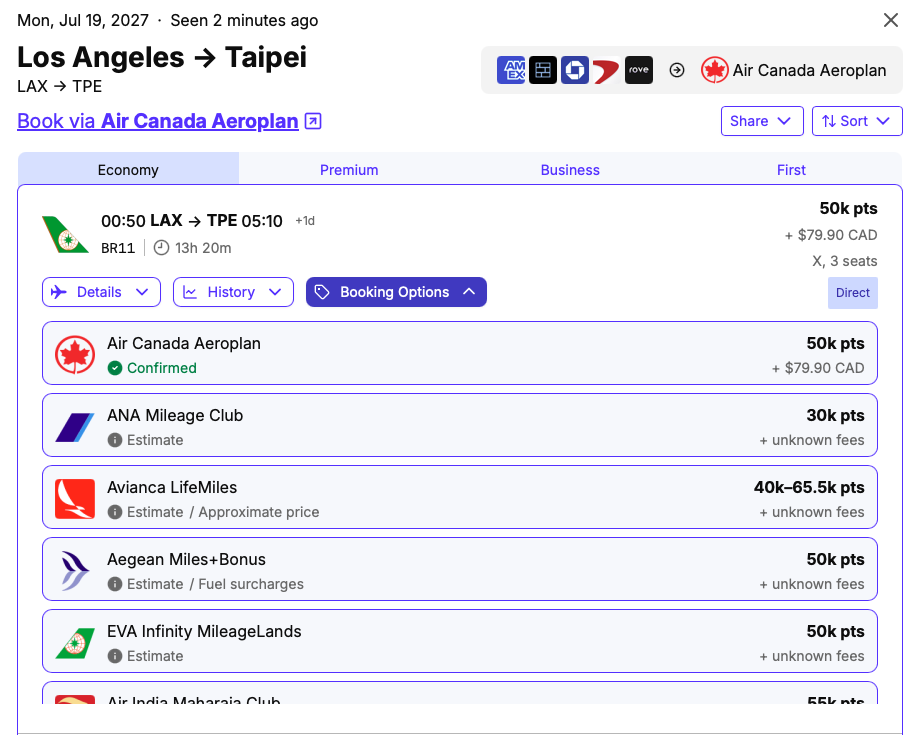This screenshot has width=920, height=735.
Task: Click the info icon beside ANA Estimate
Action: pyautogui.click(x=115, y=440)
